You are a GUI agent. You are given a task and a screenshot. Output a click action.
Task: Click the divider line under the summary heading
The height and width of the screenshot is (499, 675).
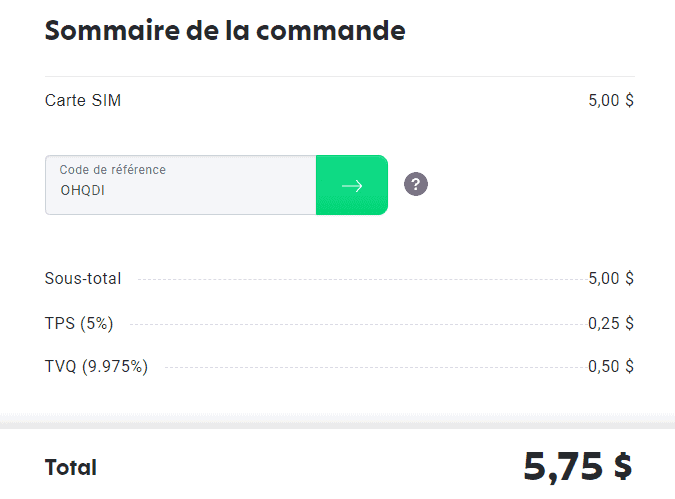coord(340,76)
